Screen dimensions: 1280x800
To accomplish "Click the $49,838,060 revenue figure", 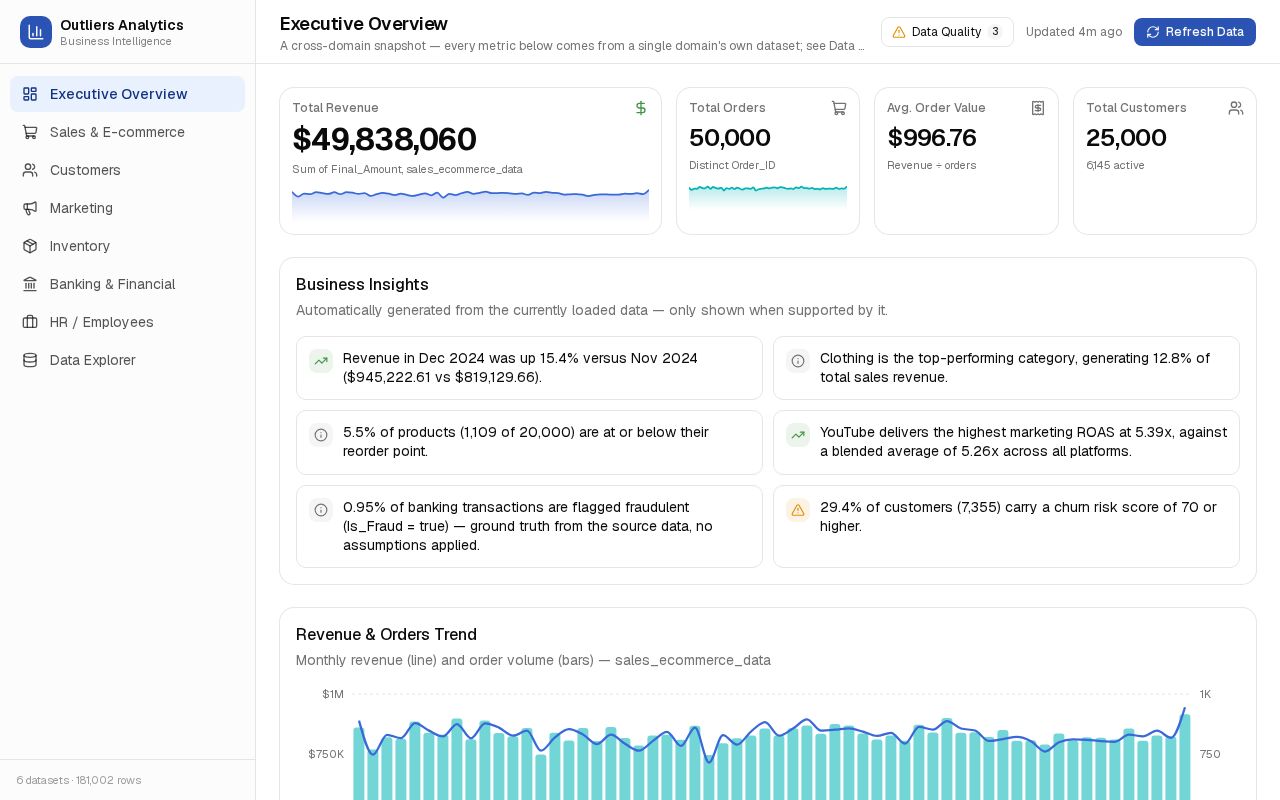I will point(384,139).
